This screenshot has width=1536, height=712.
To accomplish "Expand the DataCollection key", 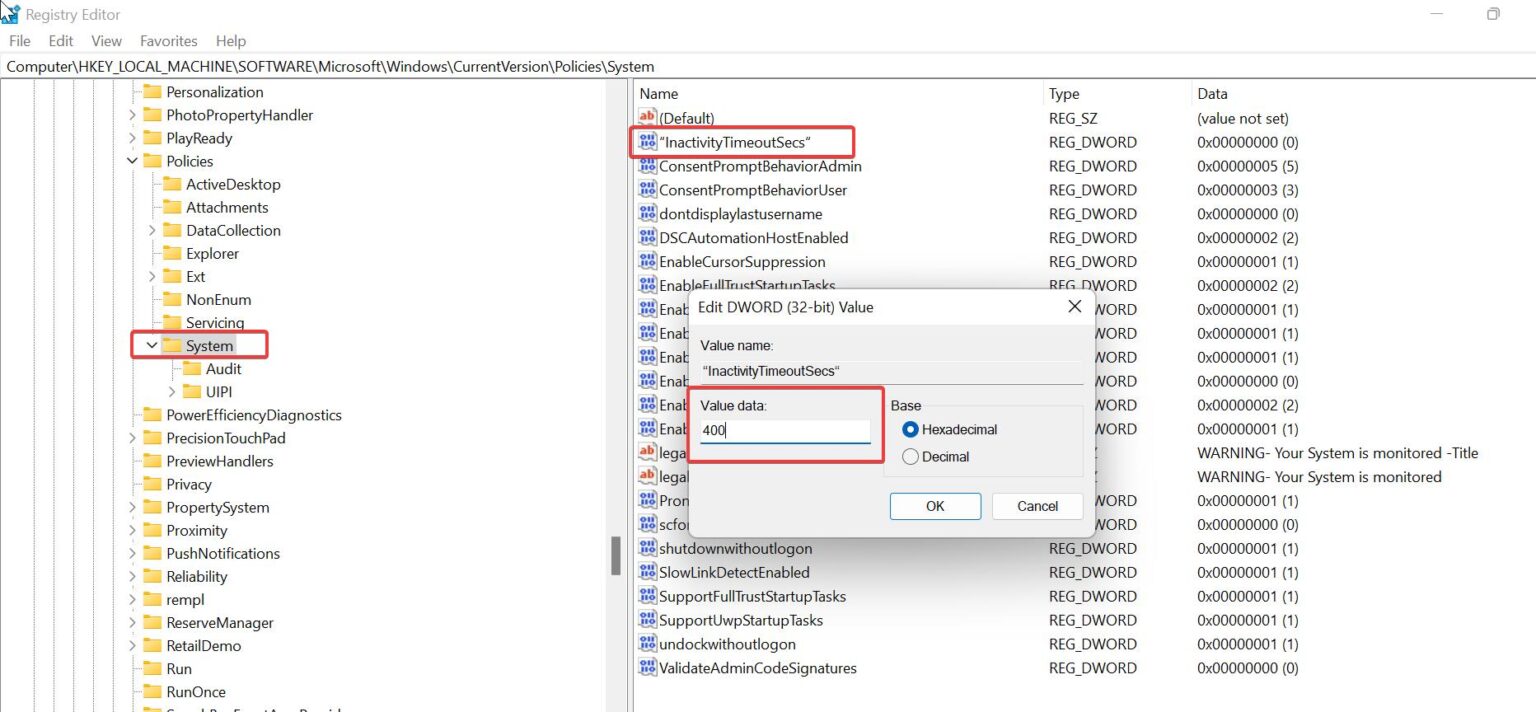I will pyautogui.click(x=152, y=230).
